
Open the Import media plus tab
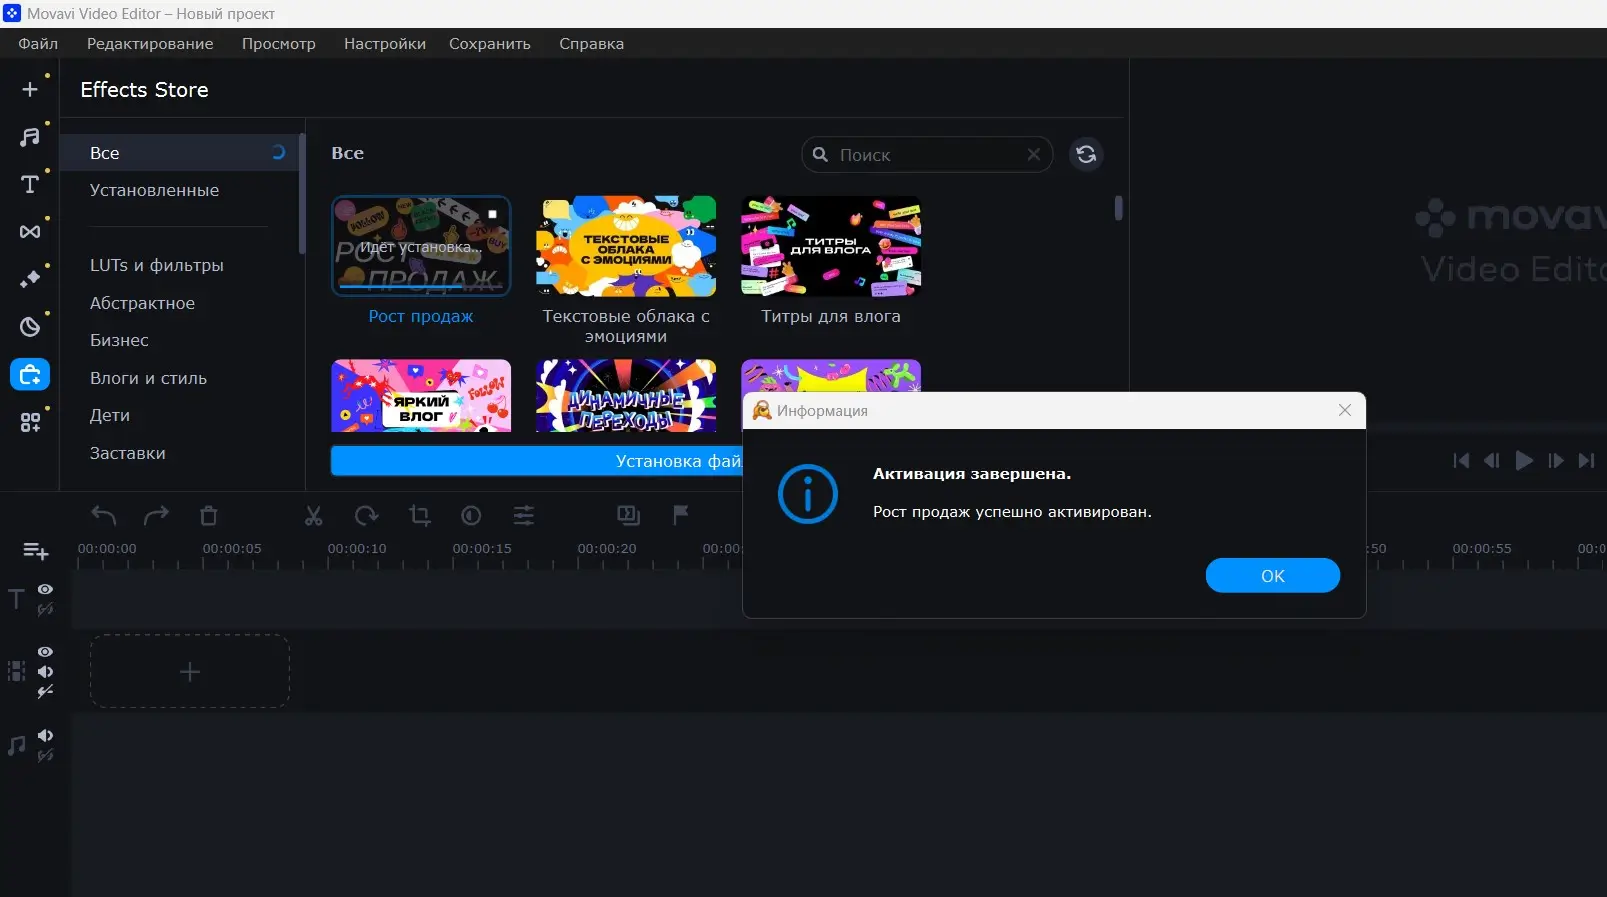click(30, 89)
